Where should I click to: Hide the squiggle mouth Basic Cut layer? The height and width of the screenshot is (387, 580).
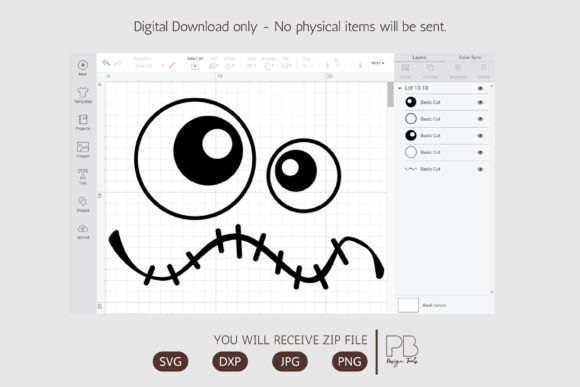pyautogui.click(x=480, y=169)
